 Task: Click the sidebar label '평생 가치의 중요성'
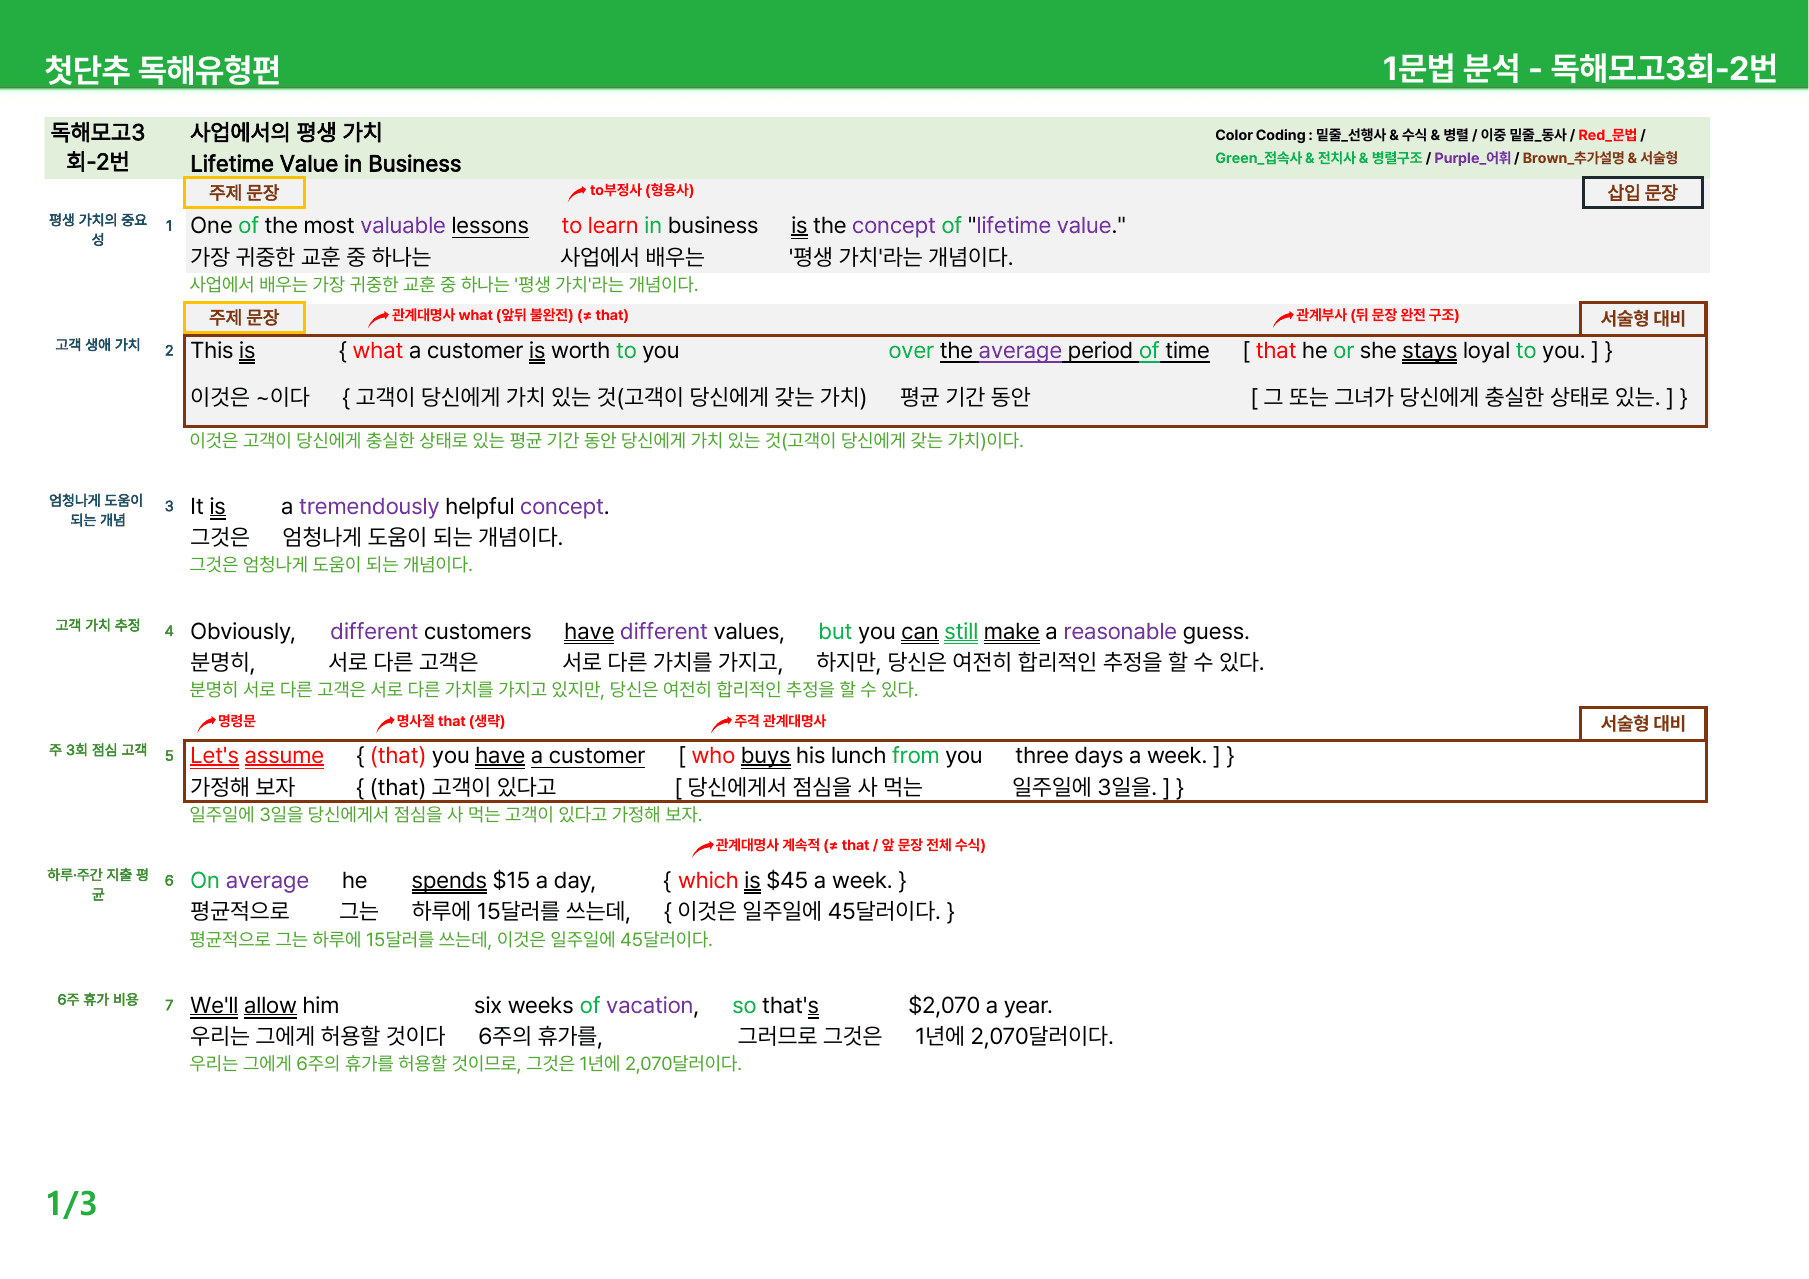pos(98,229)
